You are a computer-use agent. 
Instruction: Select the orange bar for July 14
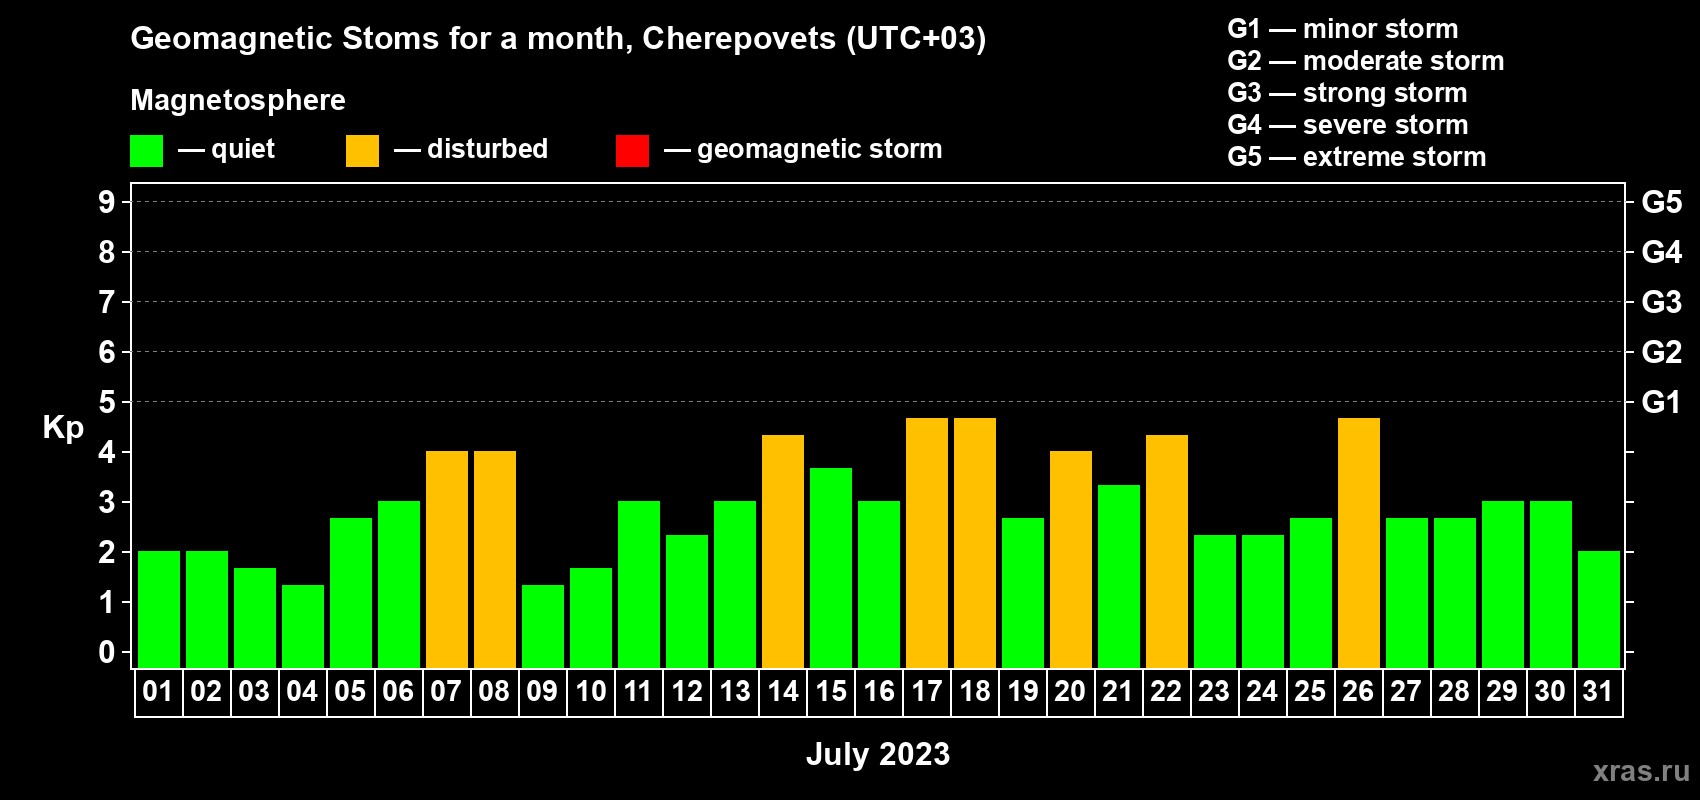tap(783, 551)
